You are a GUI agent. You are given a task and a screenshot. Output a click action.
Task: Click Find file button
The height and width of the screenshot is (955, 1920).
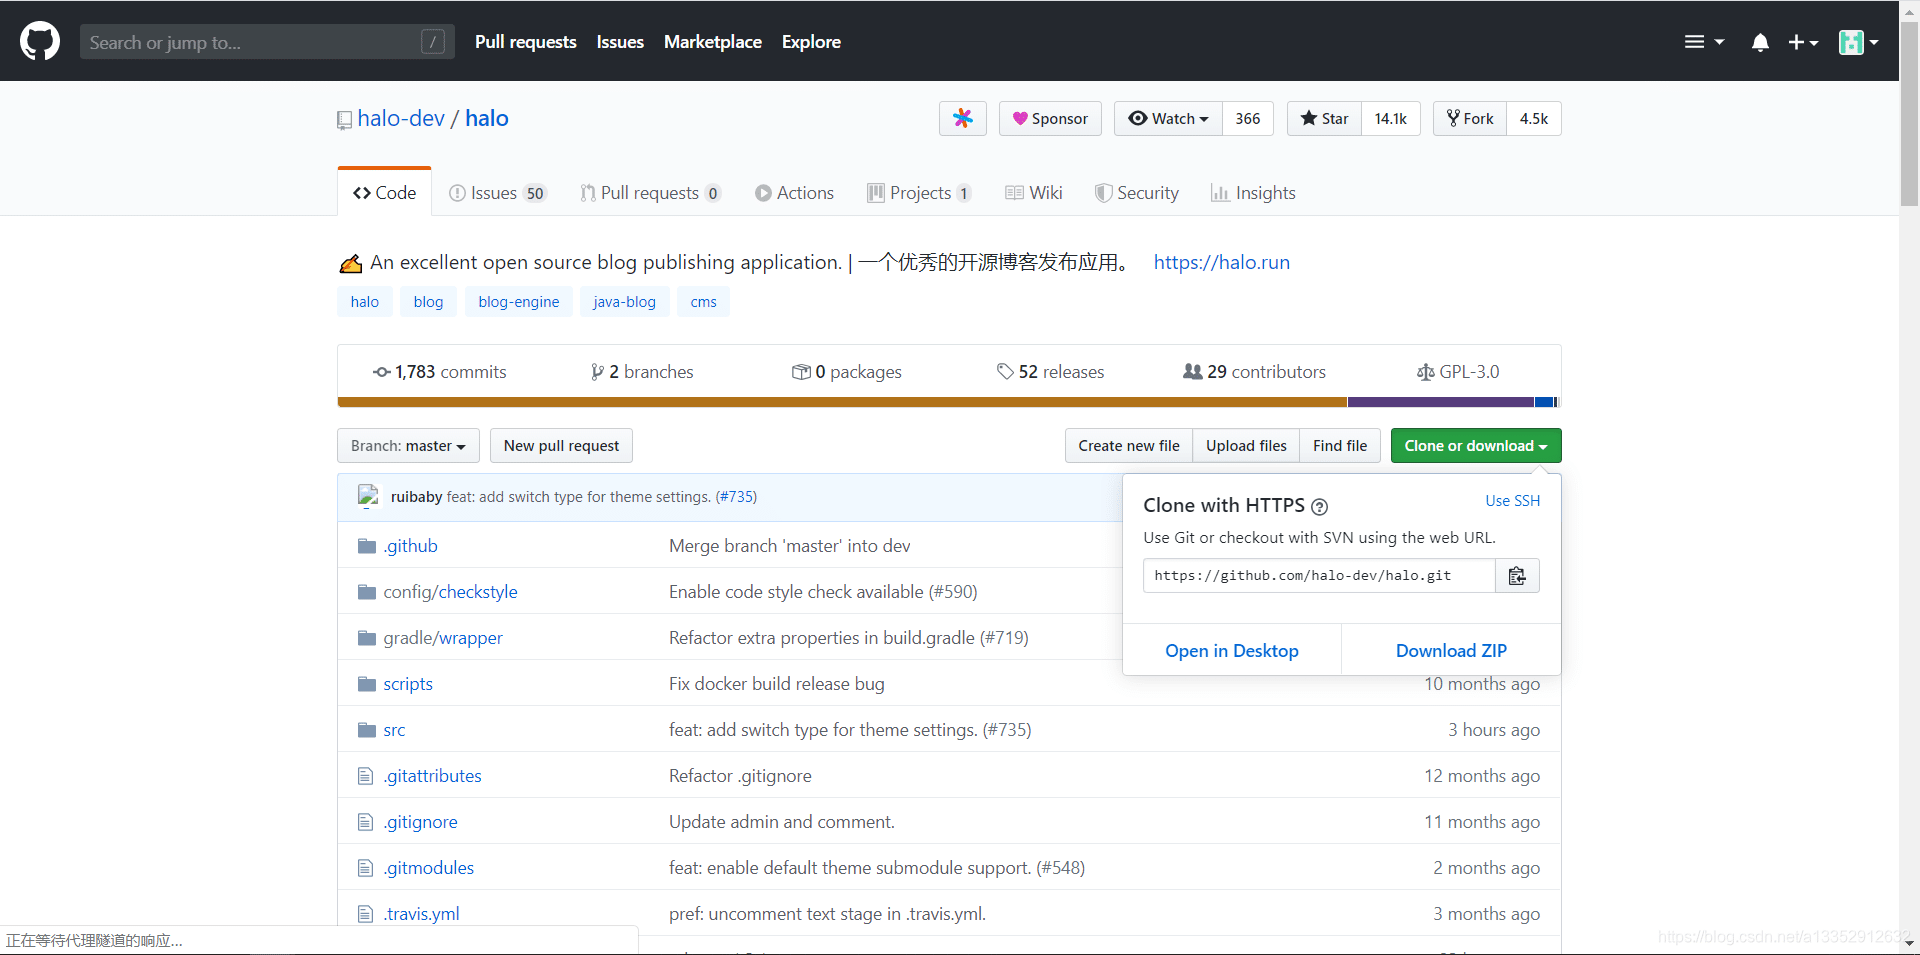click(1340, 446)
